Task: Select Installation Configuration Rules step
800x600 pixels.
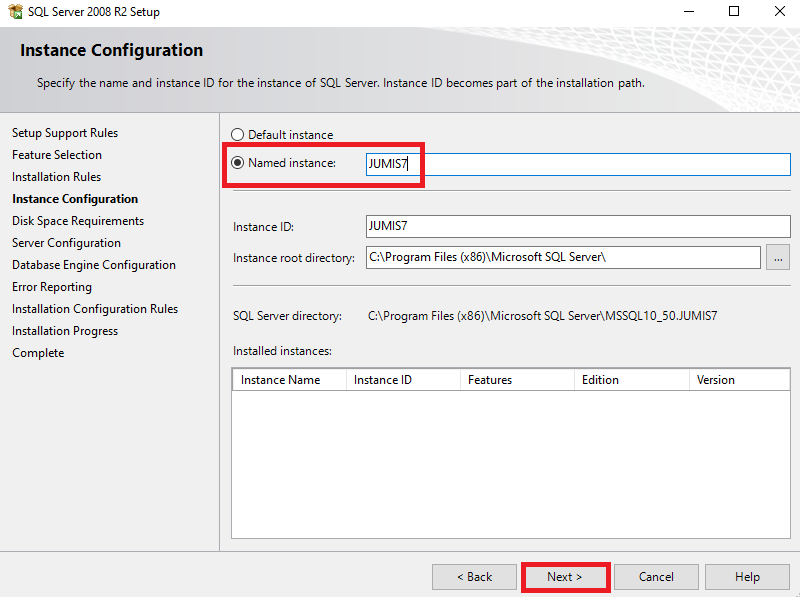Action: (95, 309)
